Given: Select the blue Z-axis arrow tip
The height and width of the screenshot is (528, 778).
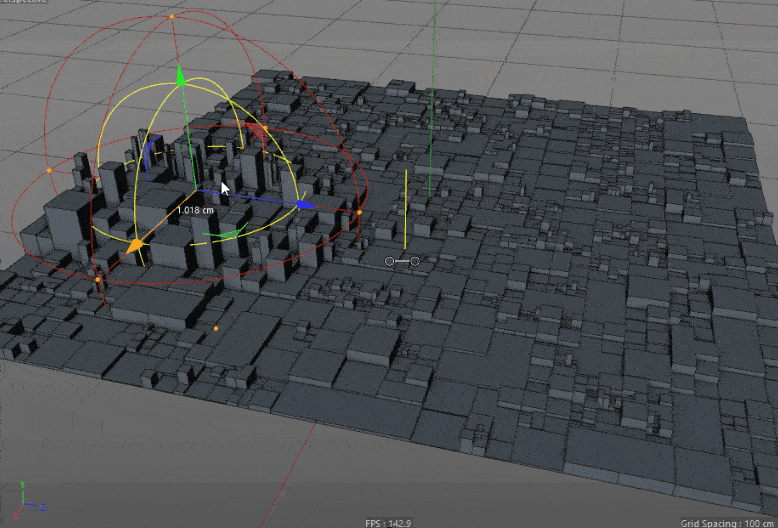Looking at the screenshot, I should coord(306,204).
